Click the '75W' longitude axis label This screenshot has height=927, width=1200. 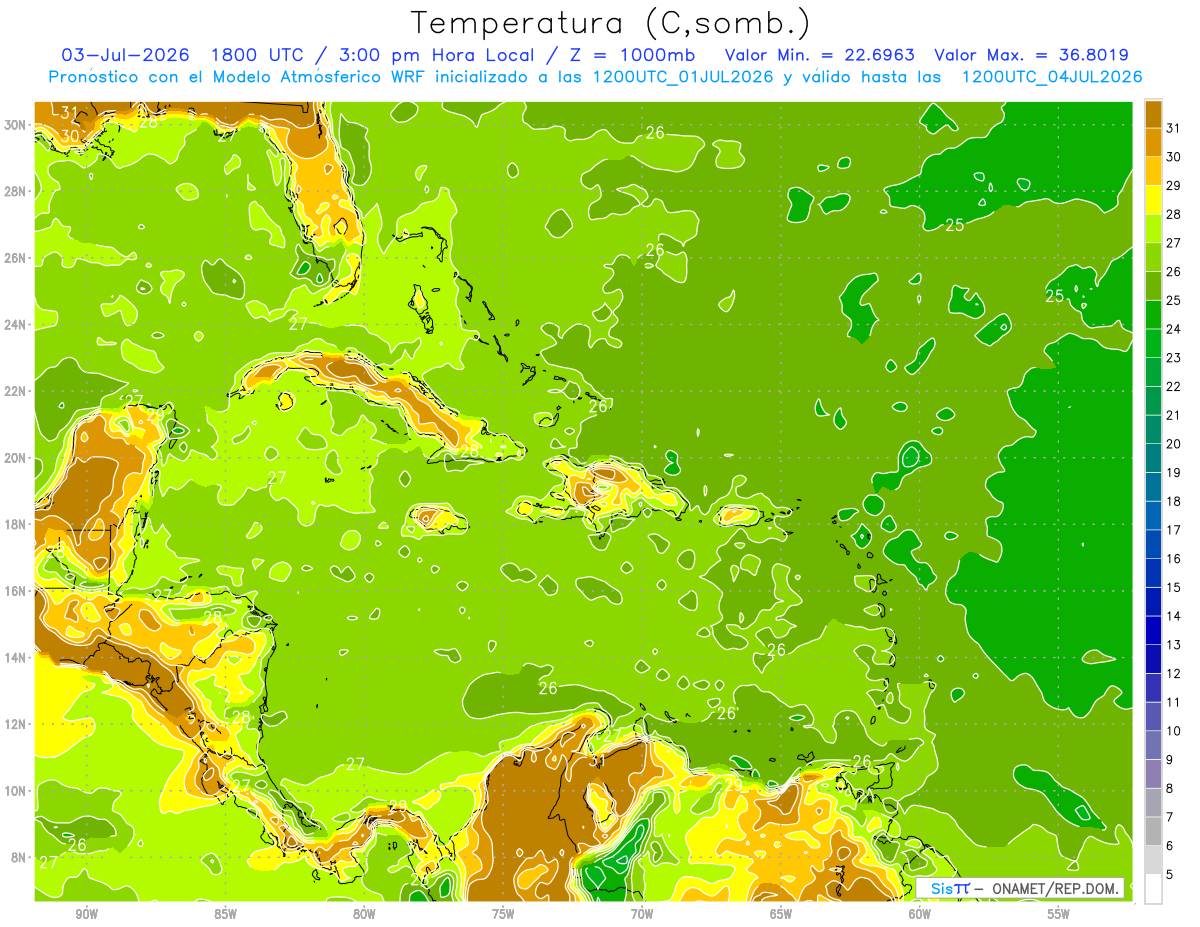(503, 914)
